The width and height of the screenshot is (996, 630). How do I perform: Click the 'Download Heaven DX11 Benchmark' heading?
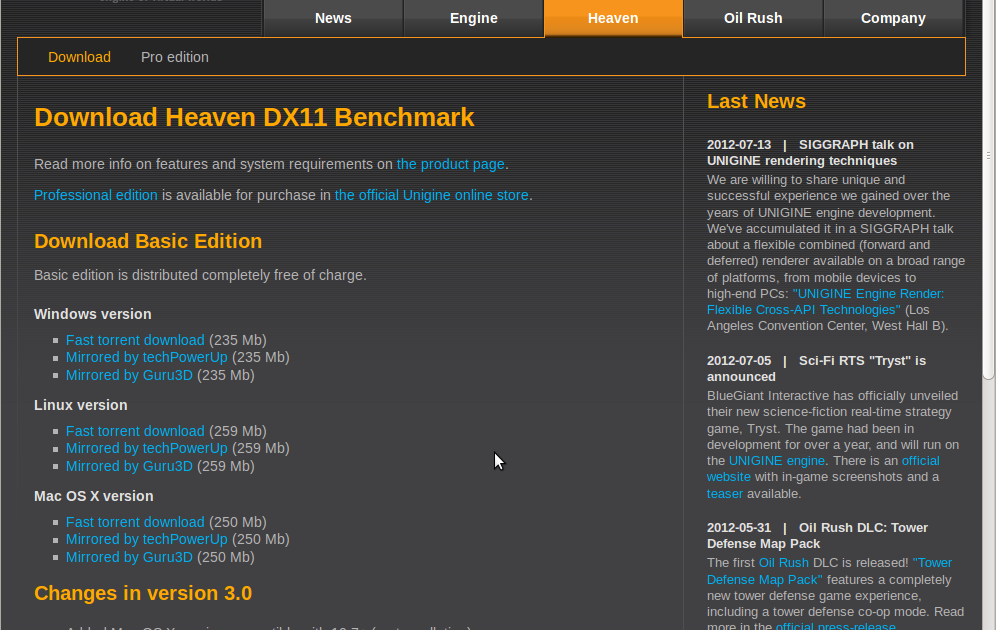pos(254,117)
